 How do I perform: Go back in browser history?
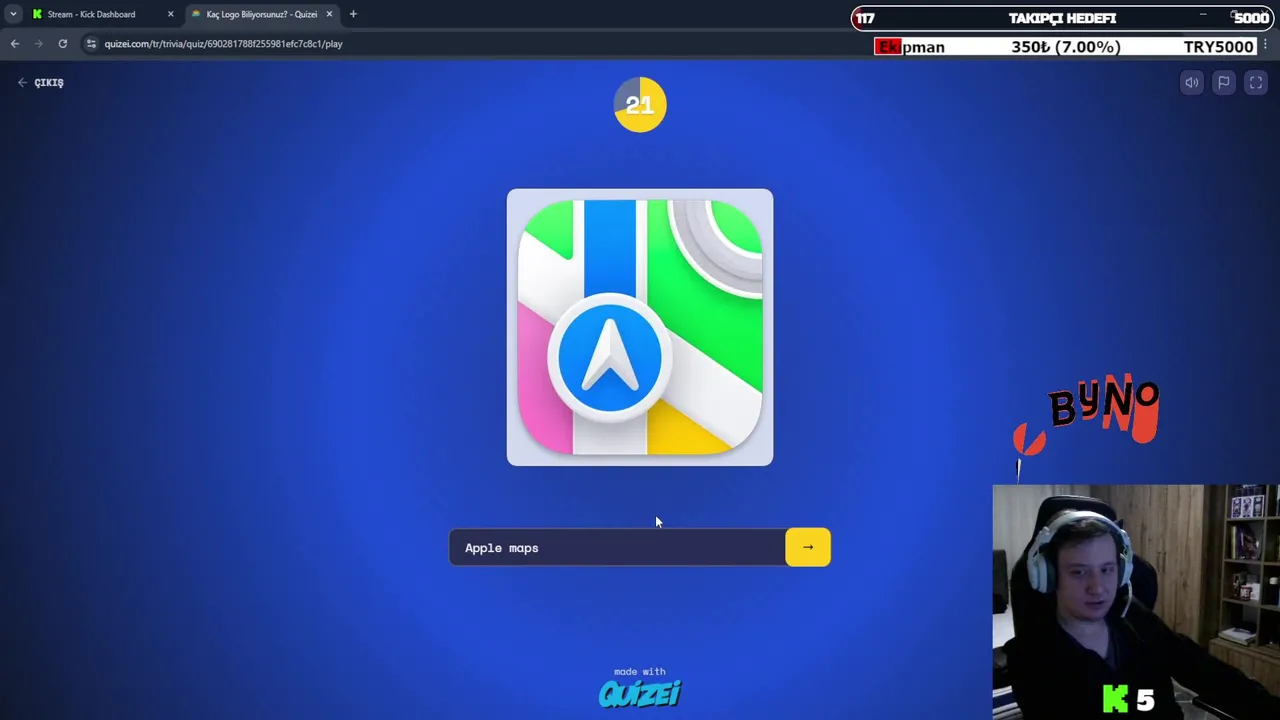point(15,43)
